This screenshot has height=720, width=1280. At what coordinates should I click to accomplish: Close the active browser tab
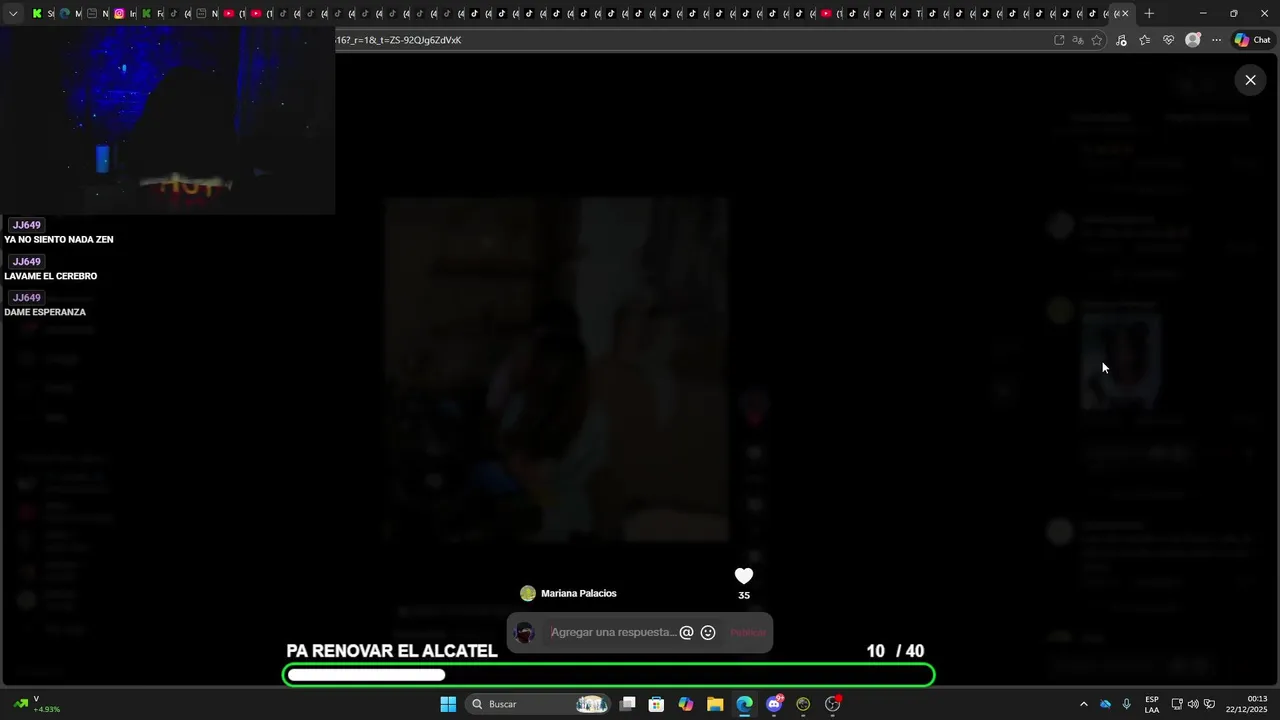(1125, 14)
